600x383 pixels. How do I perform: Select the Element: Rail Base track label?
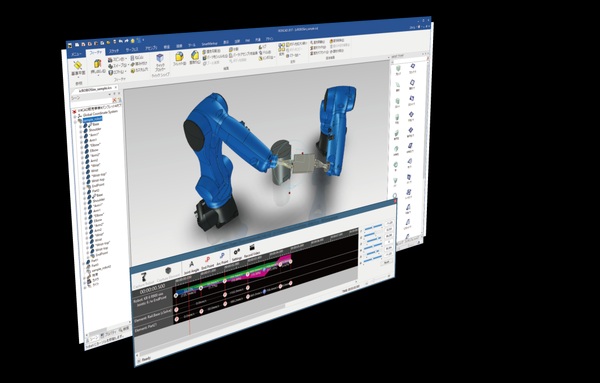point(153,316)
